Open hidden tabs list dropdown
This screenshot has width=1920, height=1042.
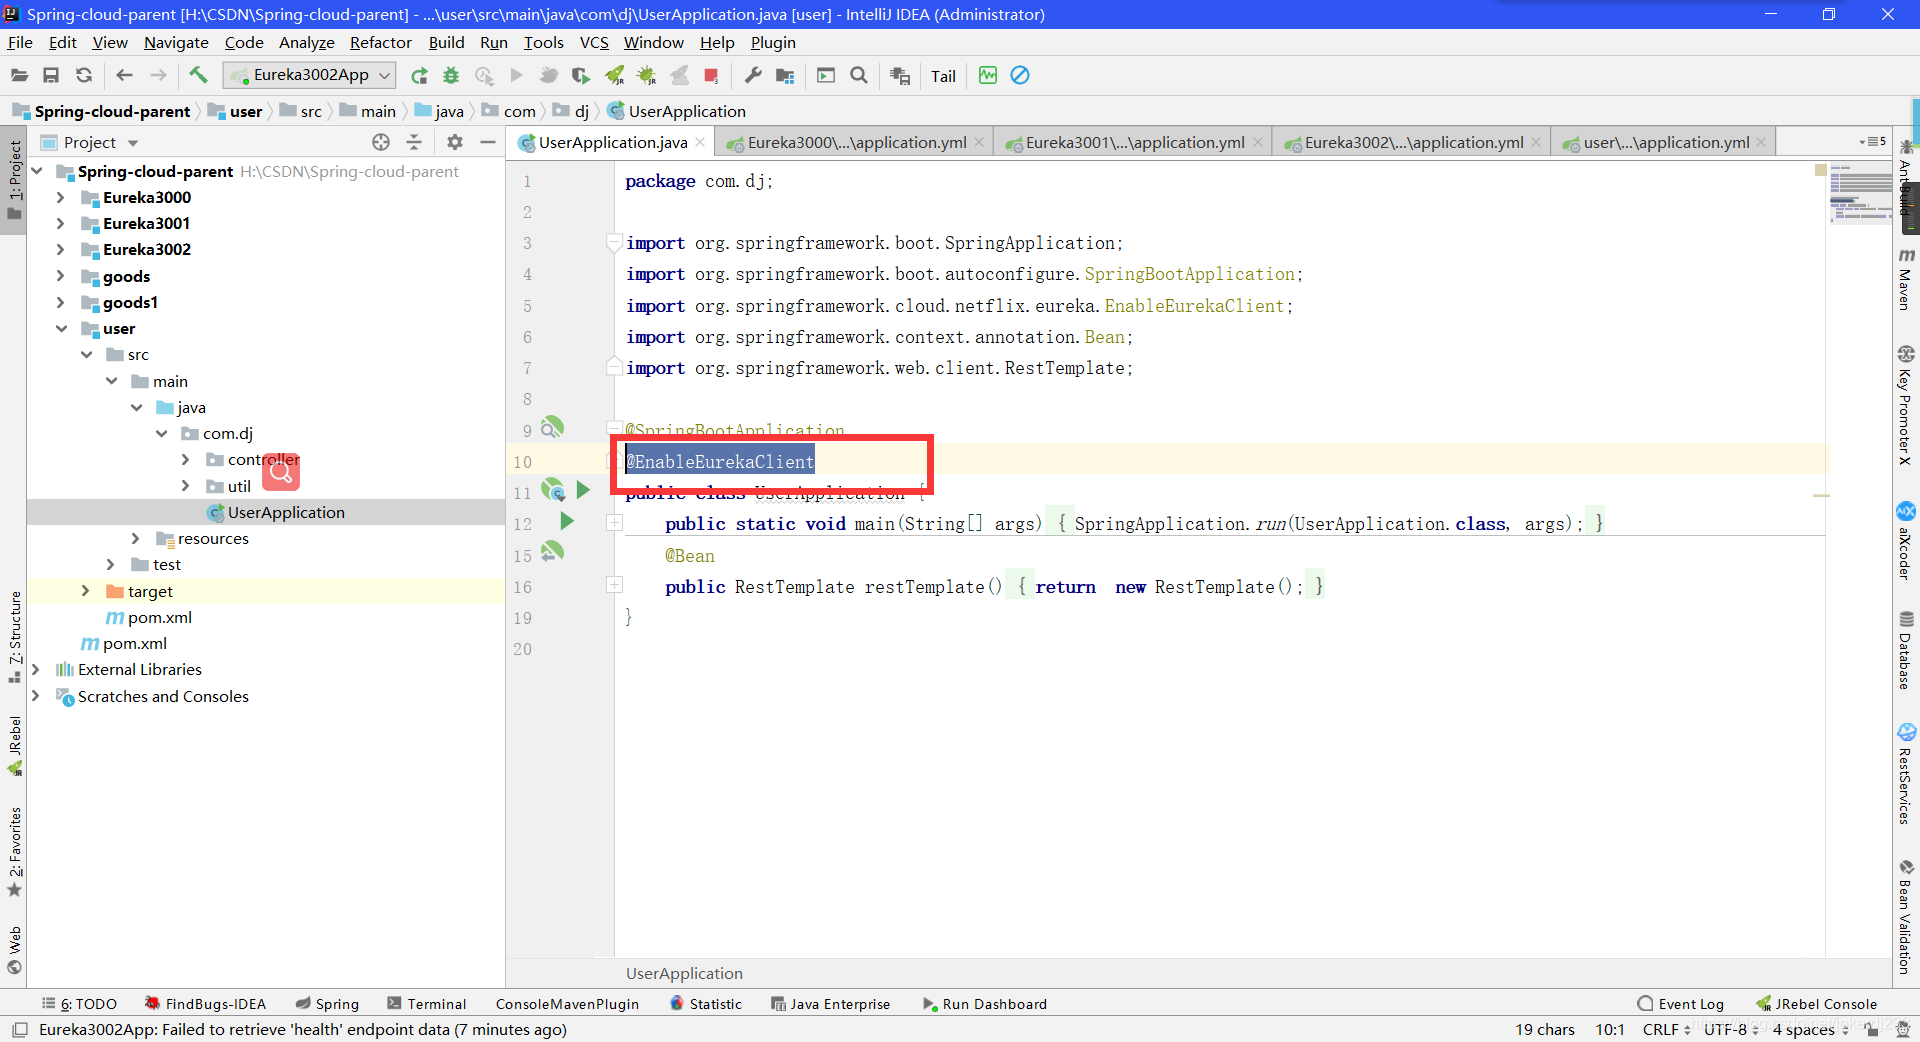coord(1872,142)
